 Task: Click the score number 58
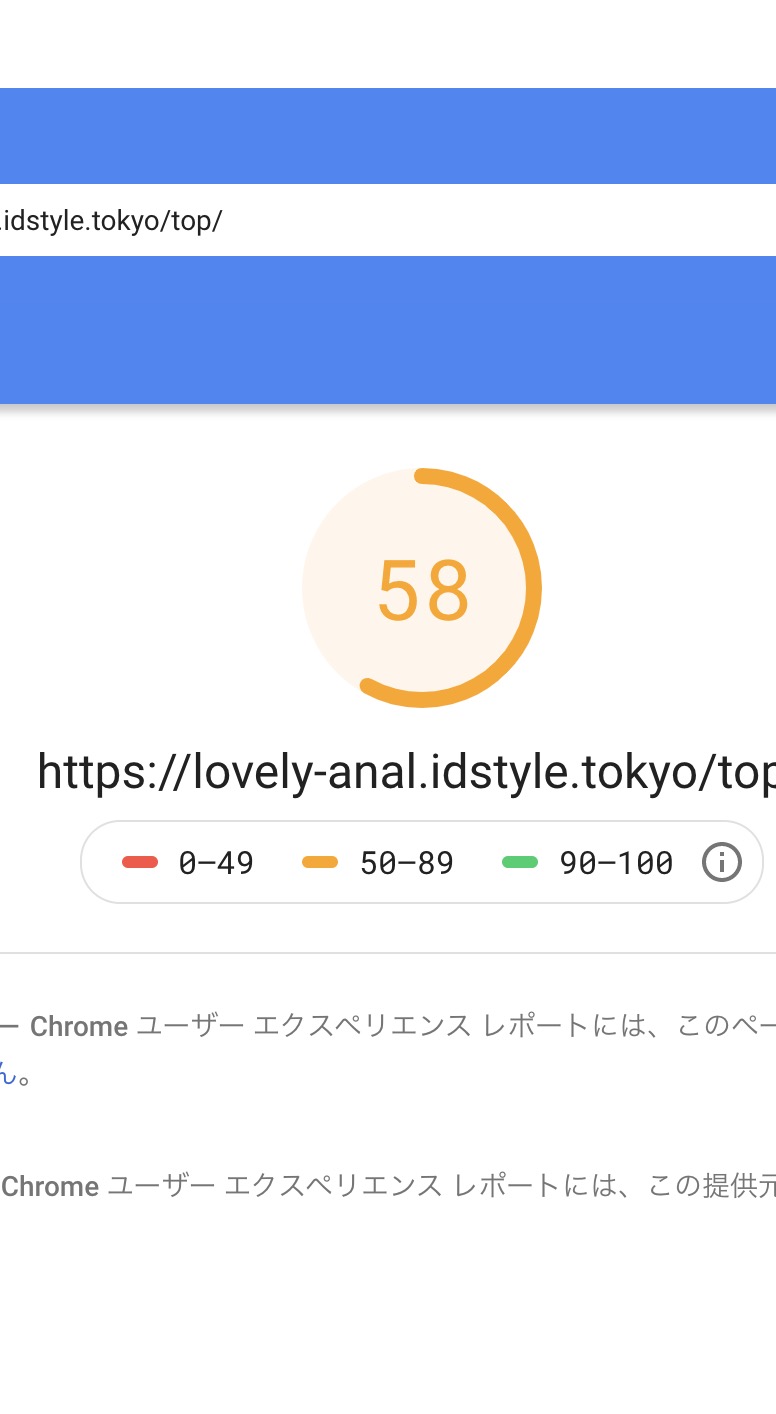coord(423,591)
